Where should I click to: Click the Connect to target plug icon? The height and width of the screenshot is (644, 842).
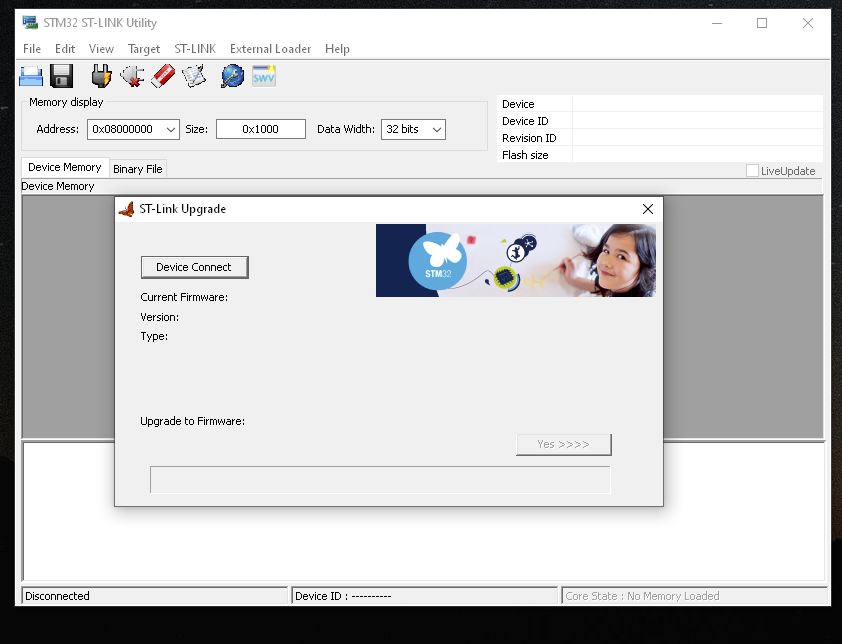tap(101, 76)
